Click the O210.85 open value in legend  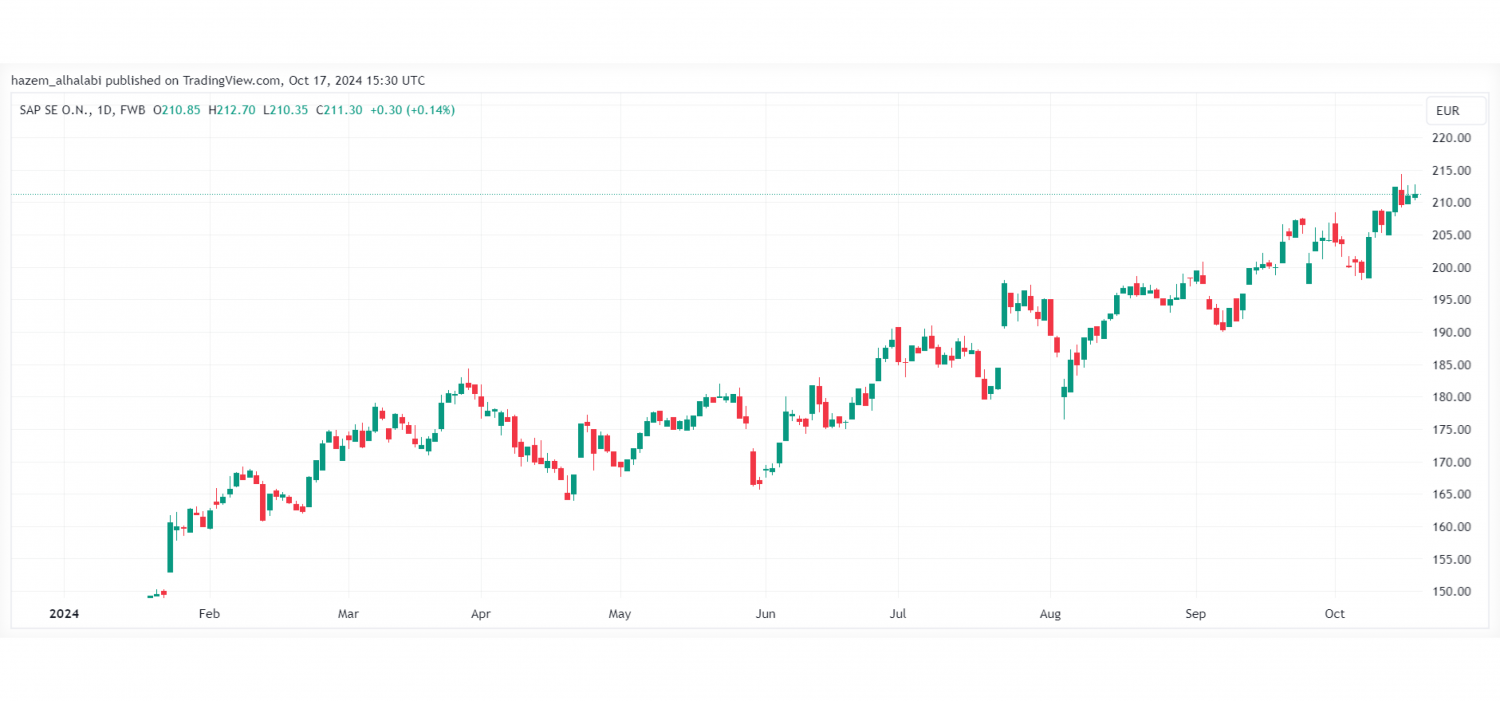tap(177, 110)
